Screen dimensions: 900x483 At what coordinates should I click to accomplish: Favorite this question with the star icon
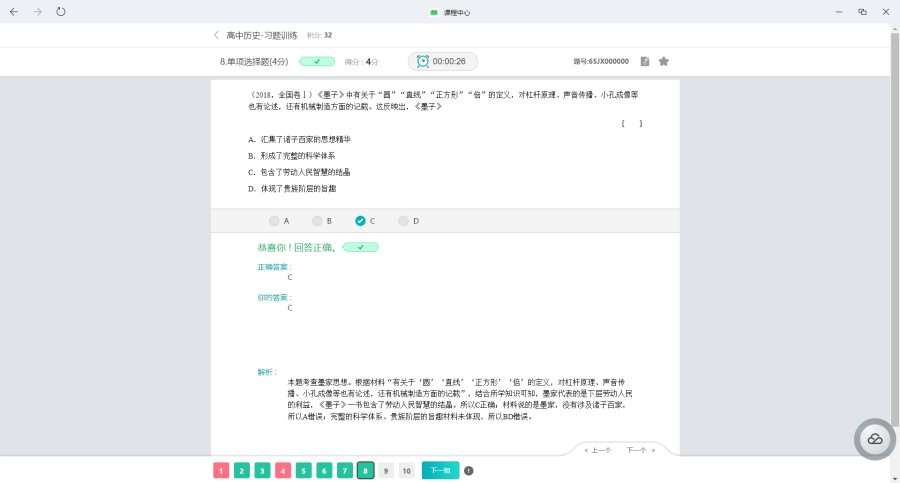[x=663, y=61]
